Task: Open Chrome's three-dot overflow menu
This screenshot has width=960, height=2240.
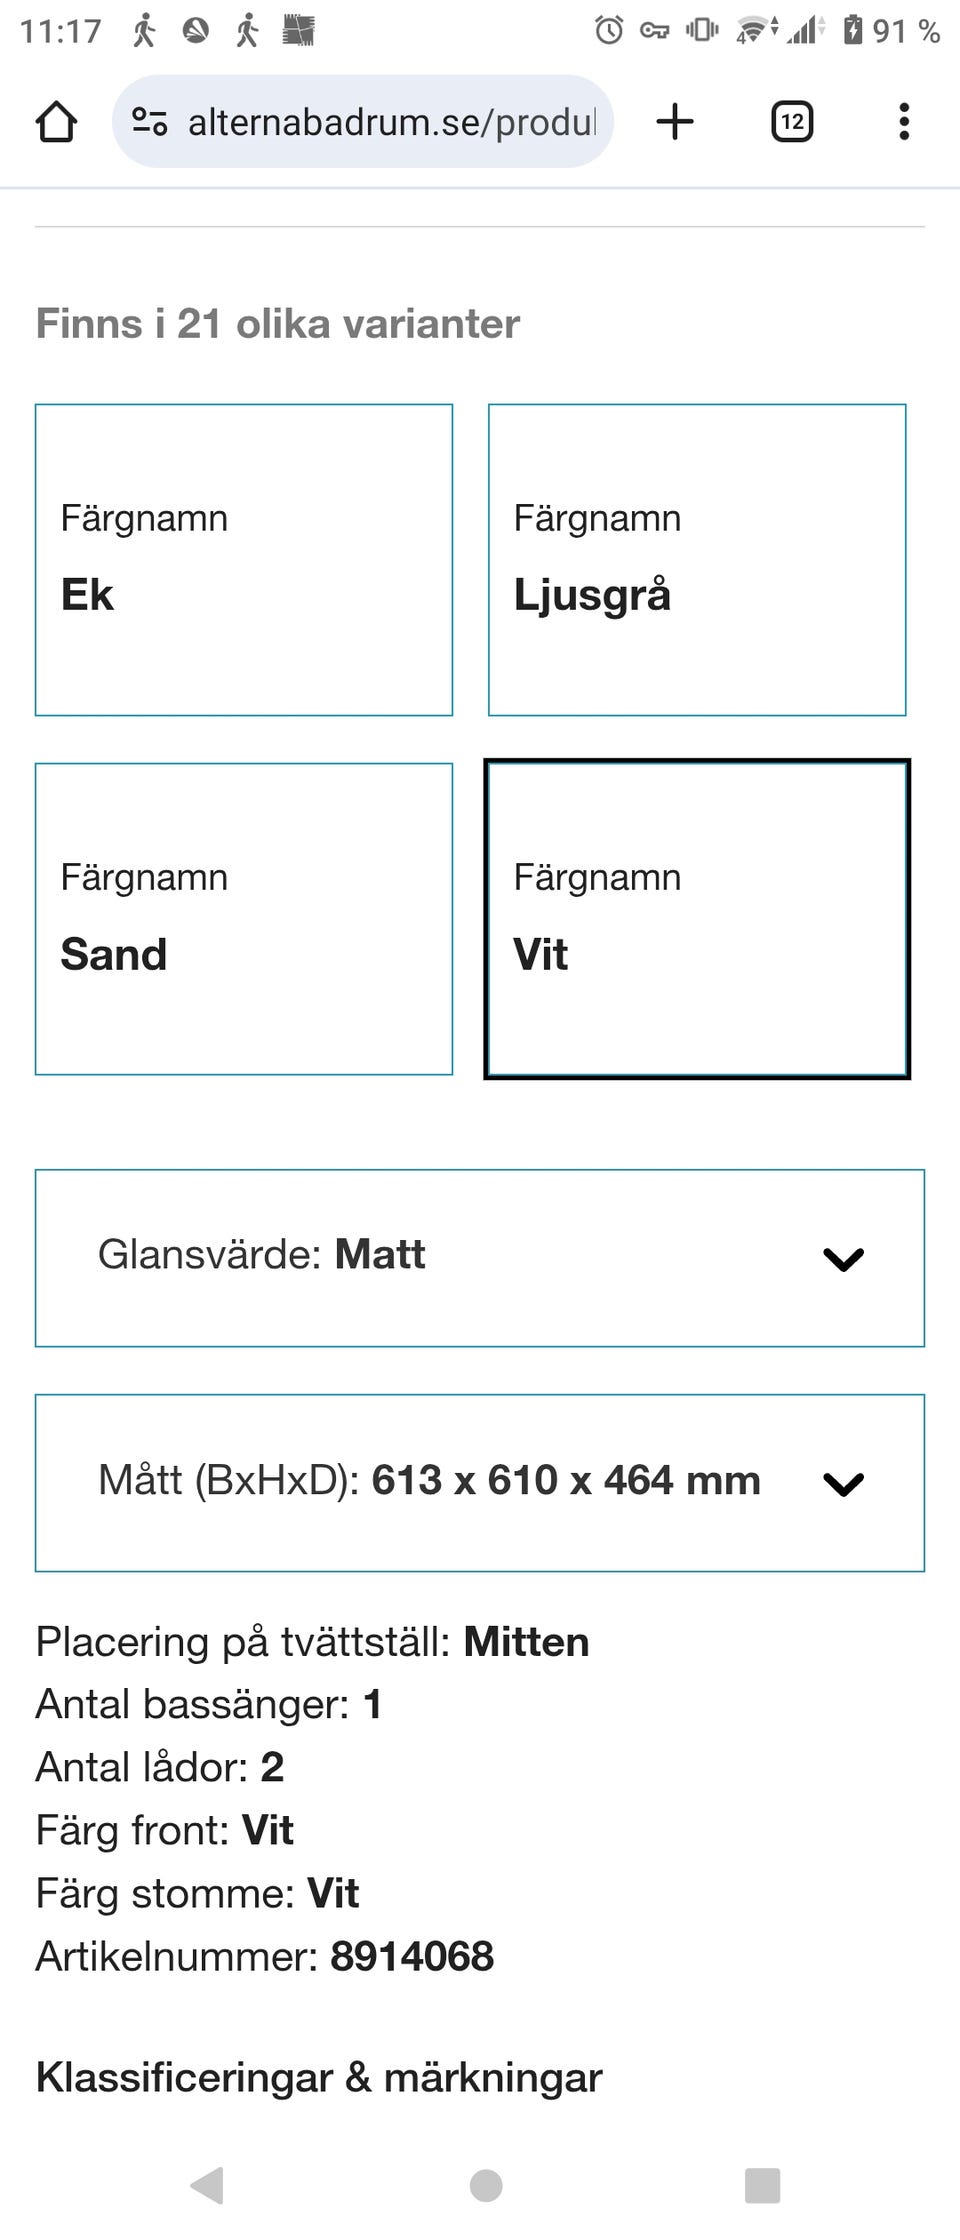Action: [x=904, y=122]
